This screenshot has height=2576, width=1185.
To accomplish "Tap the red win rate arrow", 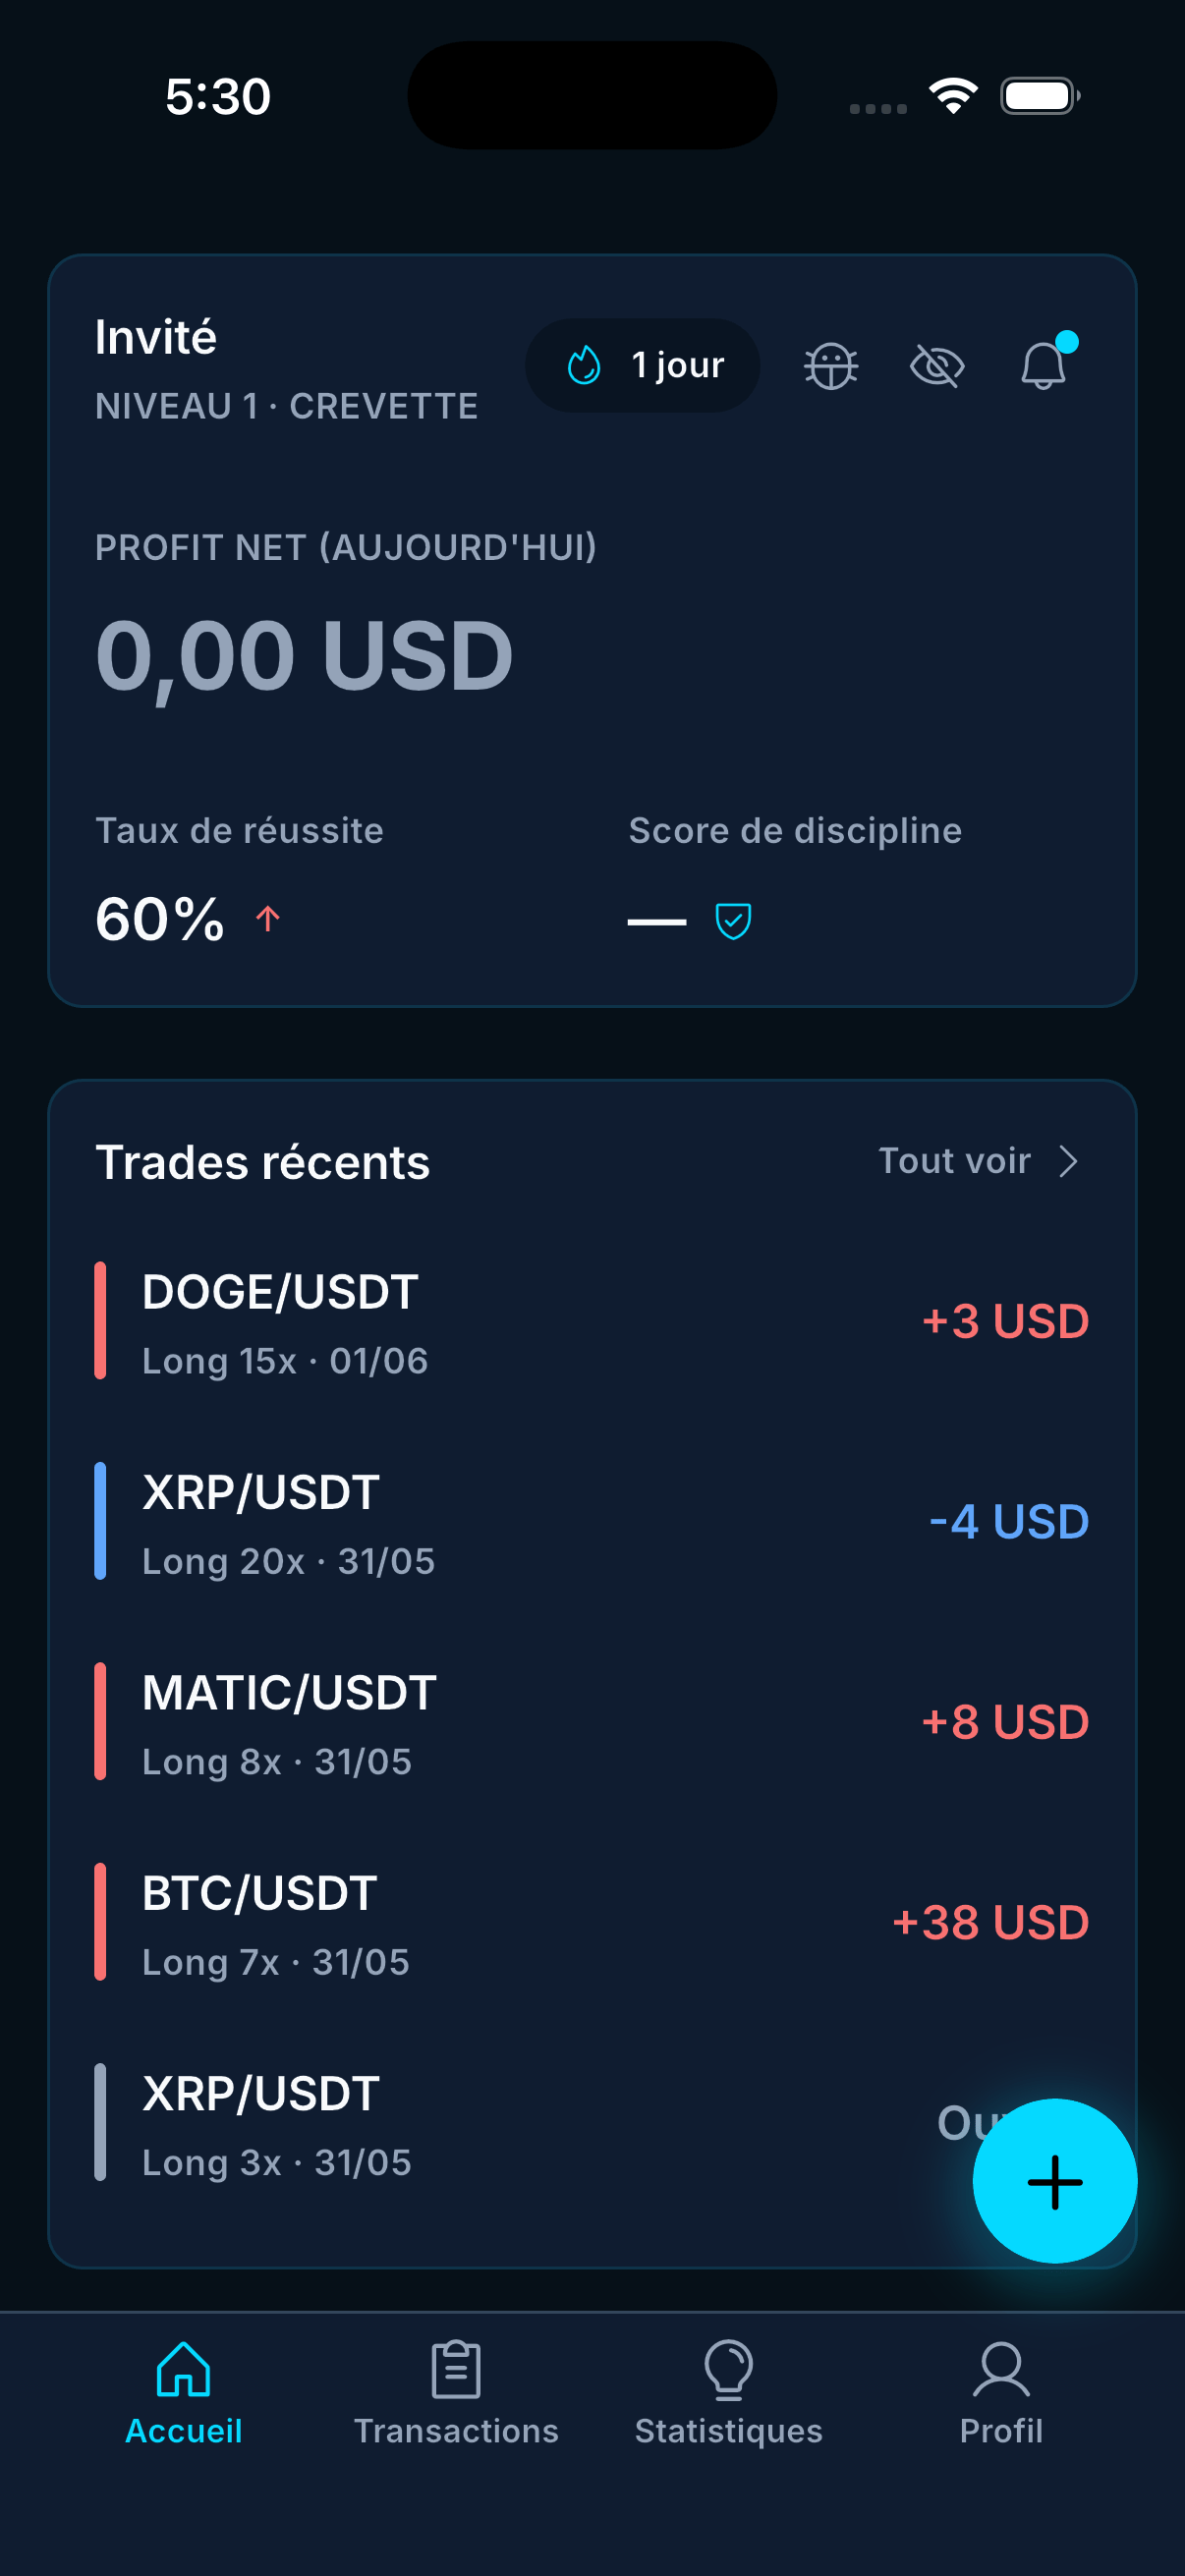I will (268, 919).
